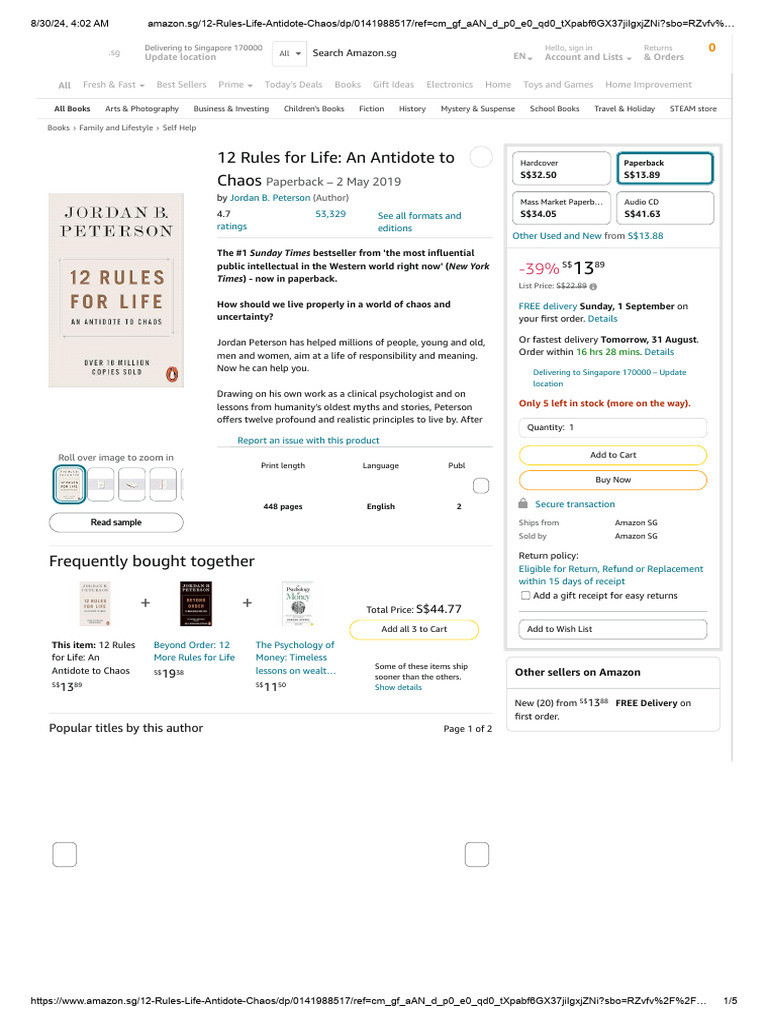Click the Buy Now button
The width and height of the screenshot is (768, 1024).
click(x=613, y=480)
